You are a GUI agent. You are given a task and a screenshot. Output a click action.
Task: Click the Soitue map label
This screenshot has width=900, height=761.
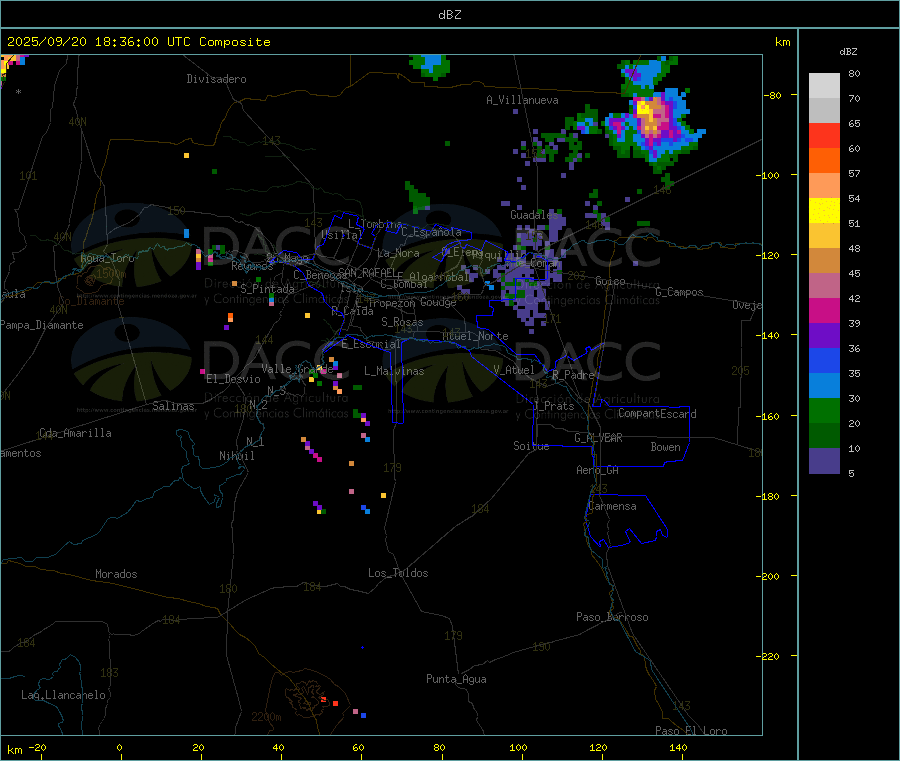[531, 446]
